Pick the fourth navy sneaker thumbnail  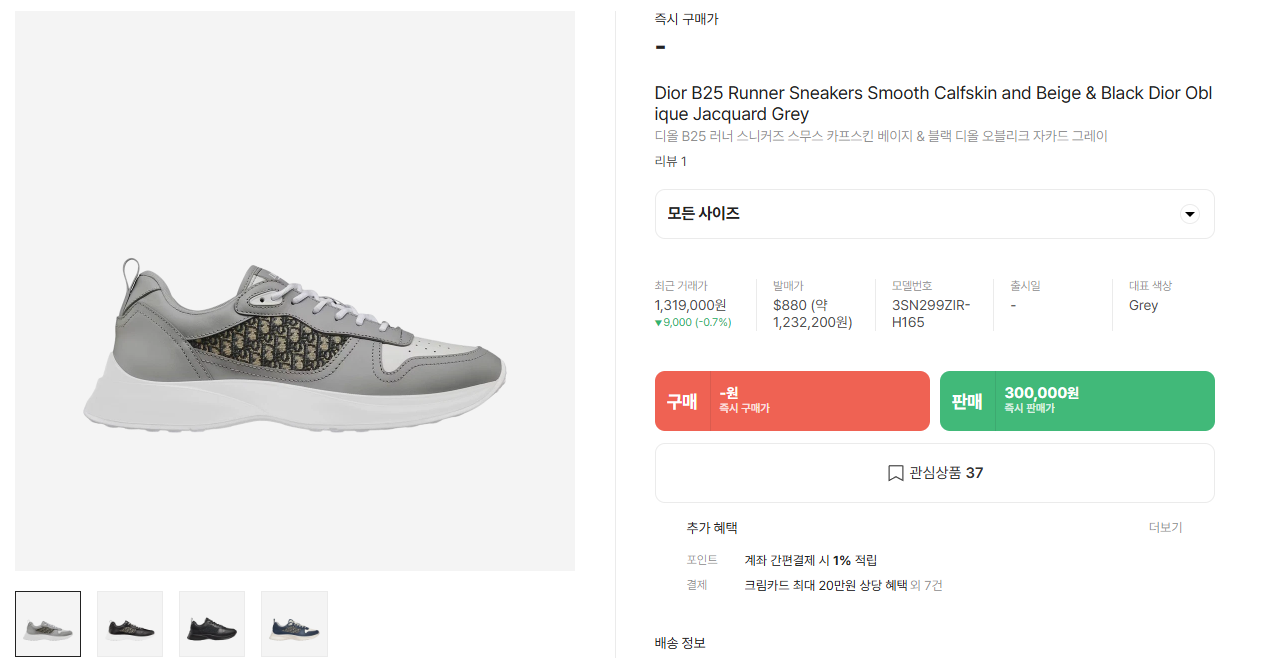(294, 624)
